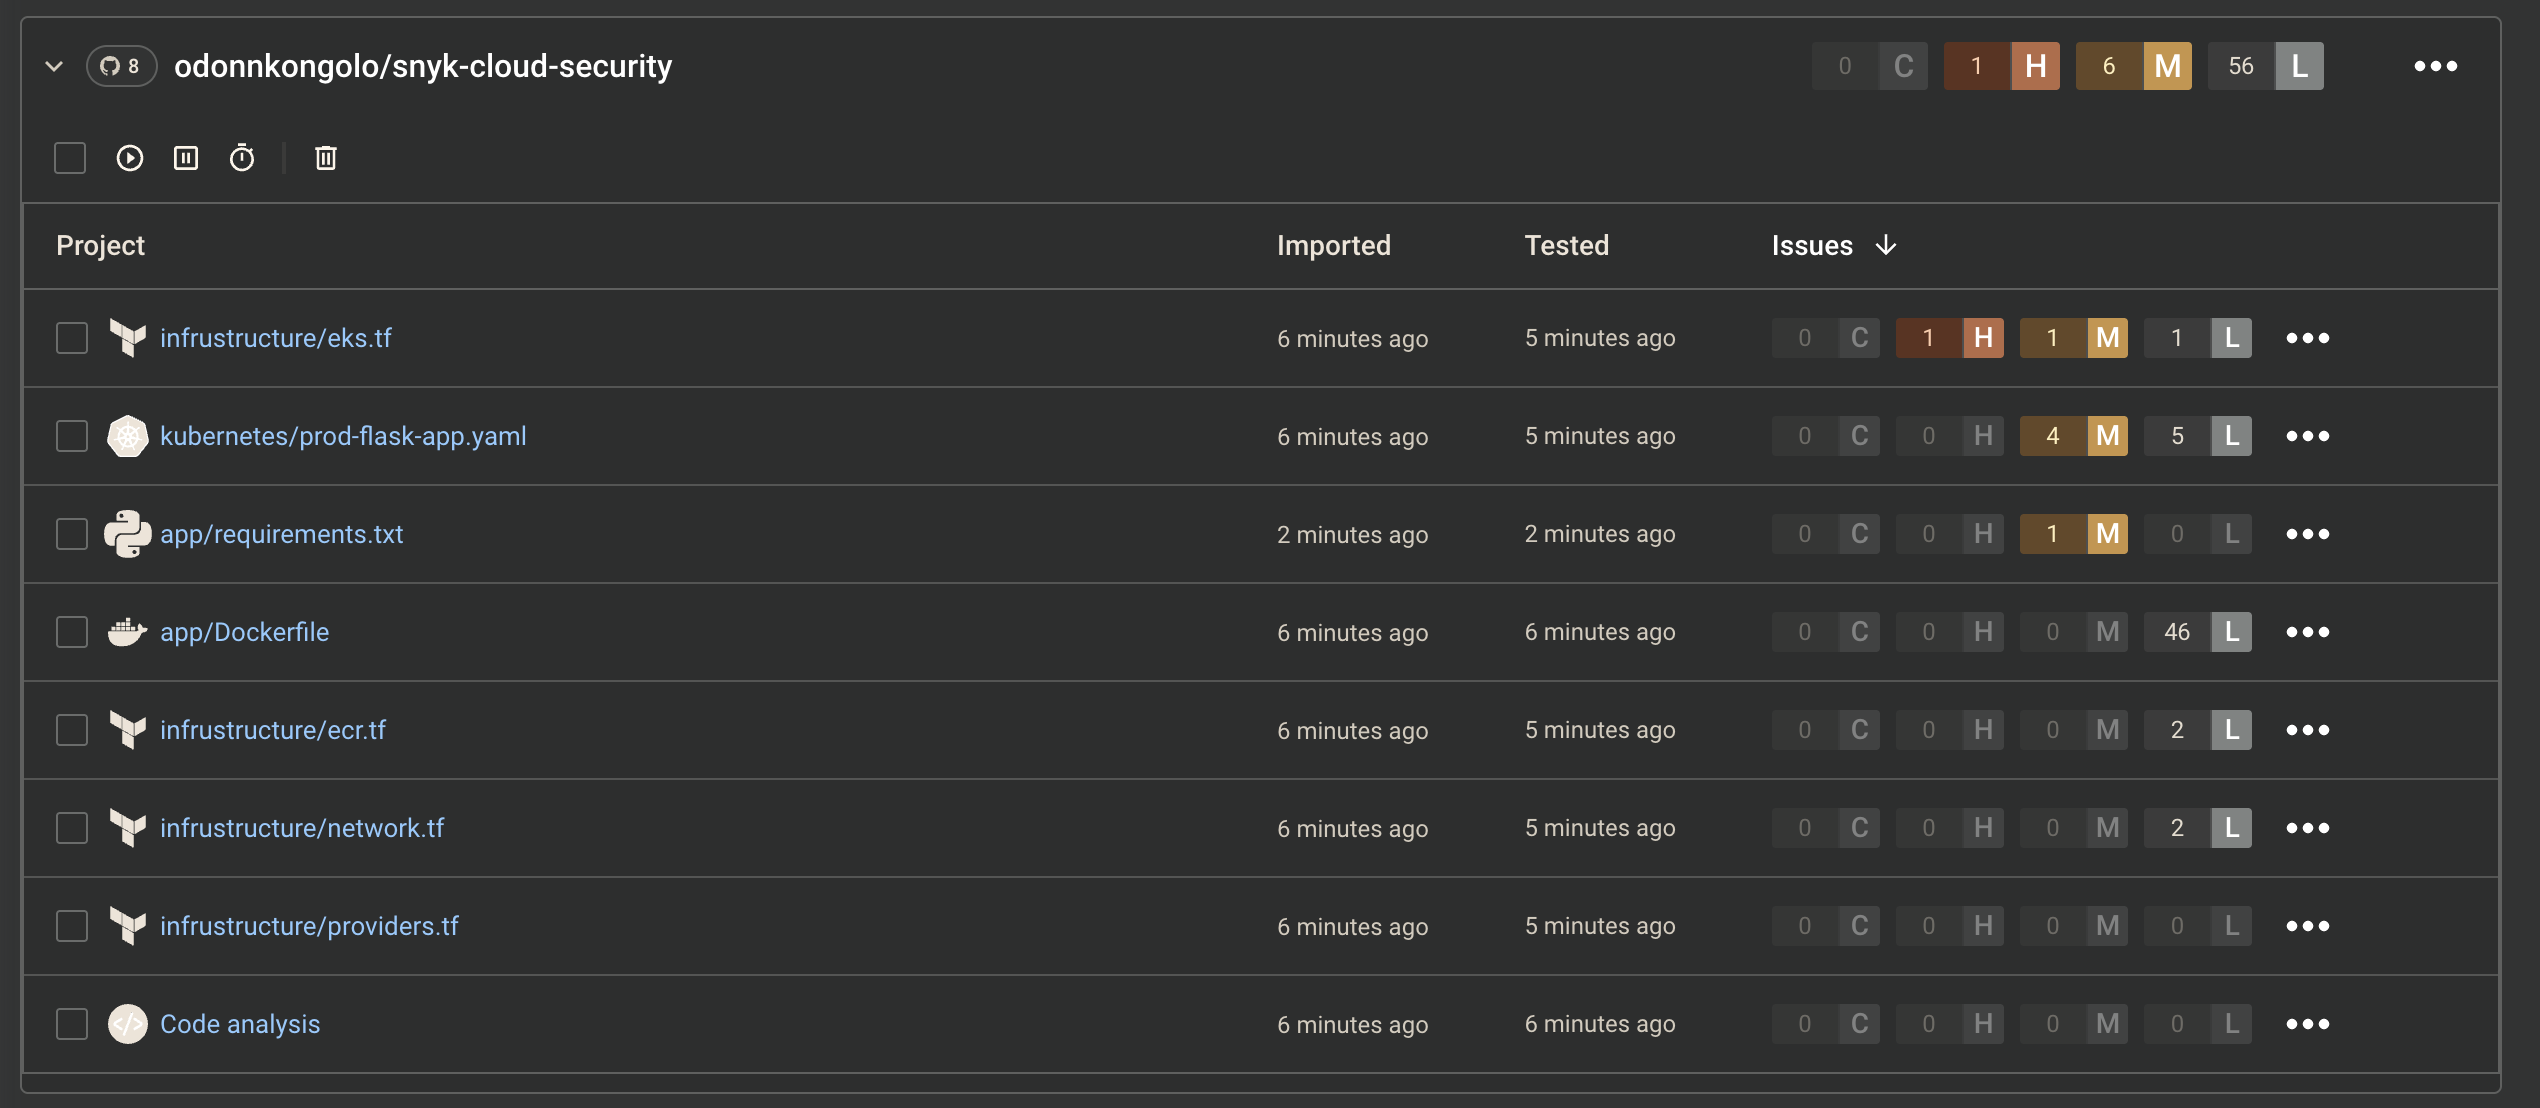Viewport: 2540px width, 1108px height.
Task: Open target-level more options menu
Action: (2435, 66)
